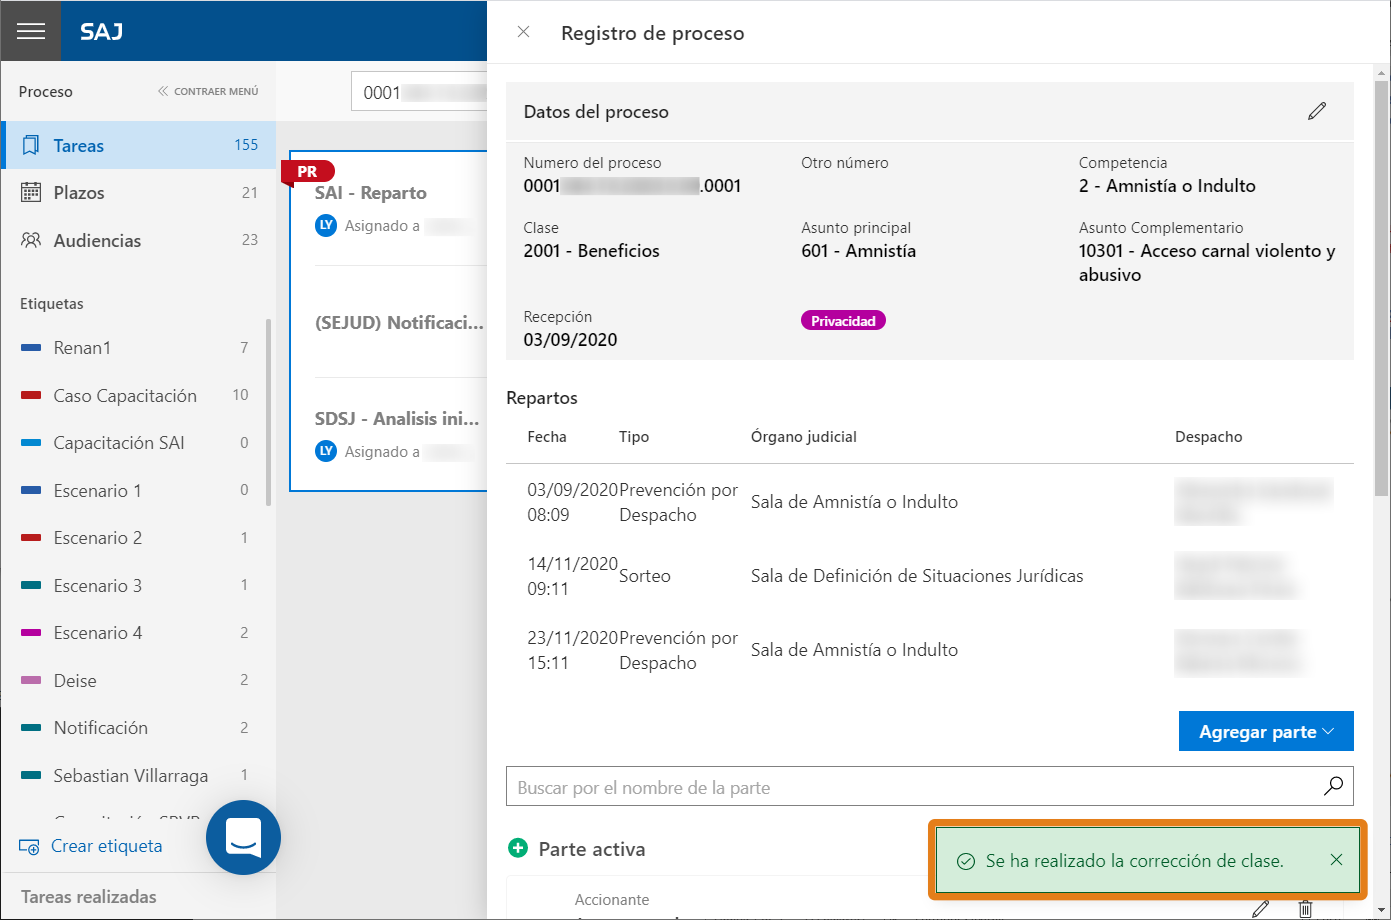
Task: Open the Agregar parte dropdown
Action: pyautogui.click(x=1266, y=731)
